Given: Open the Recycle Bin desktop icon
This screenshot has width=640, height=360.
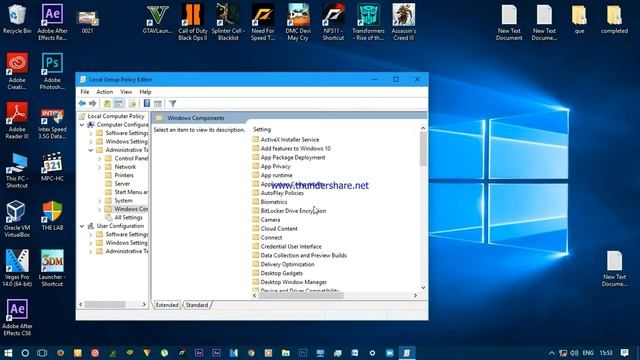Looking at the screenshot, I should pos(17,19).
